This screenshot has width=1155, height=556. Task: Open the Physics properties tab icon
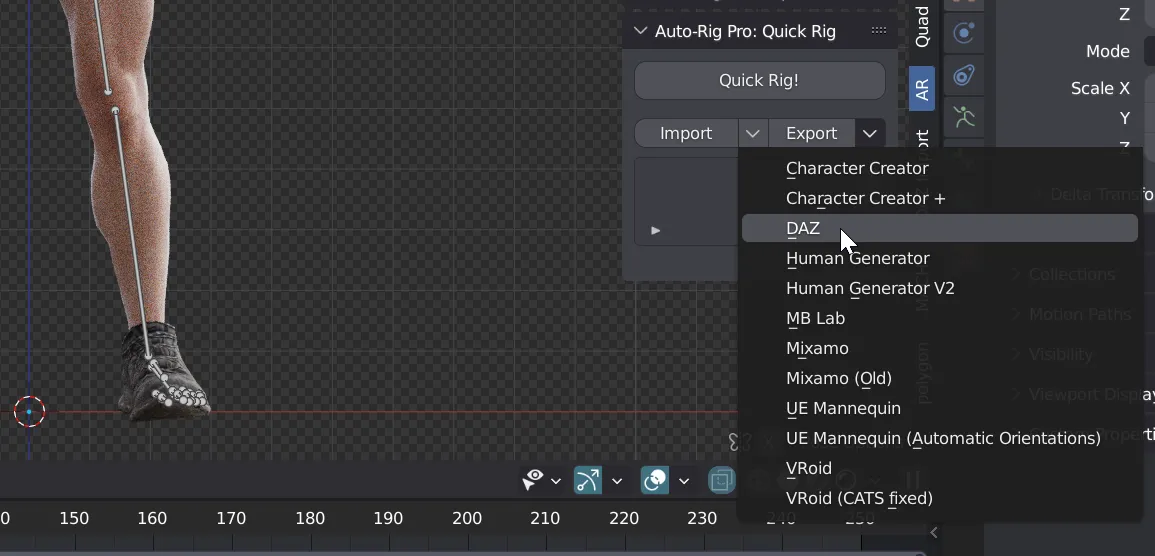[x=963, y=33]
